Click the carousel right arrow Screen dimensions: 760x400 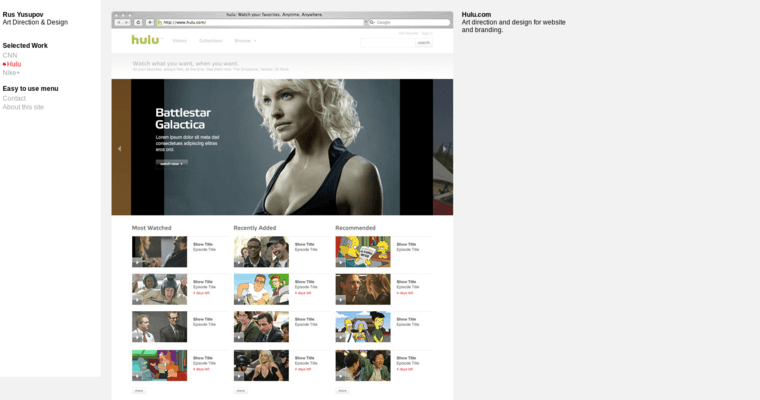[x=445, y=148]
